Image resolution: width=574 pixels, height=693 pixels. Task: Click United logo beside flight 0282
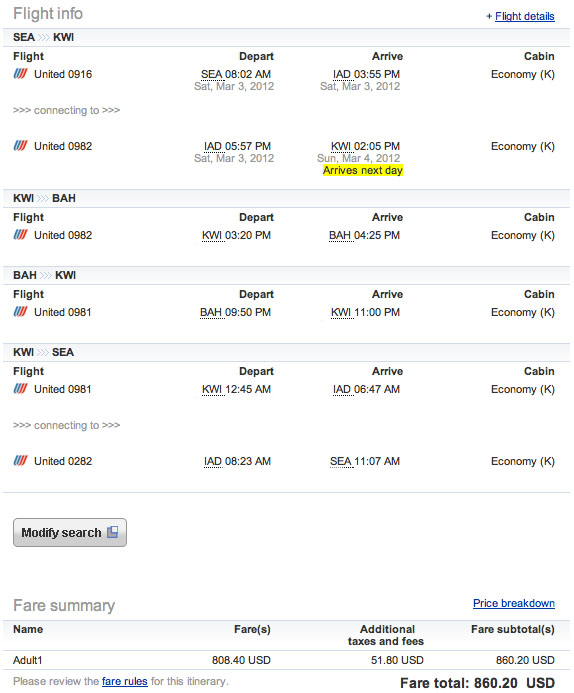point(20,461)
